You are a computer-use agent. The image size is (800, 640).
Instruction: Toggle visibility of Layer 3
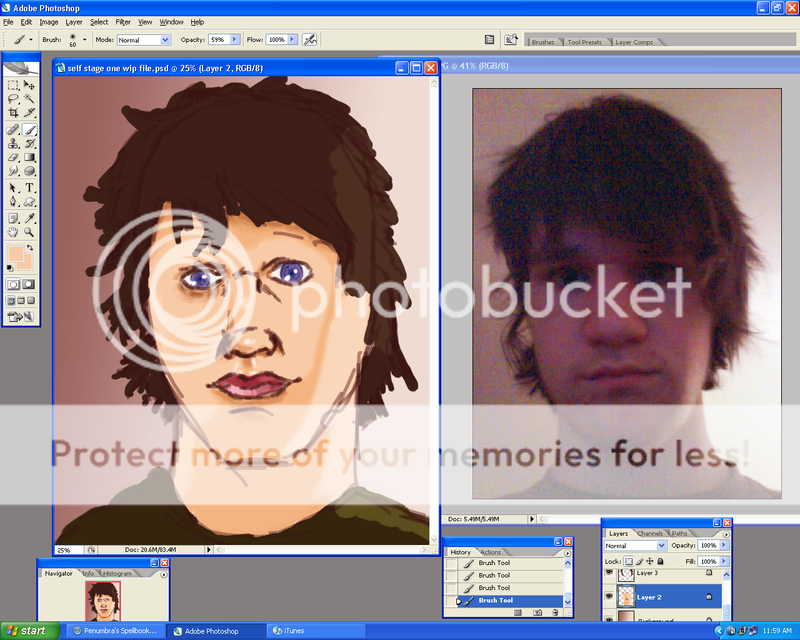(611, 572)
